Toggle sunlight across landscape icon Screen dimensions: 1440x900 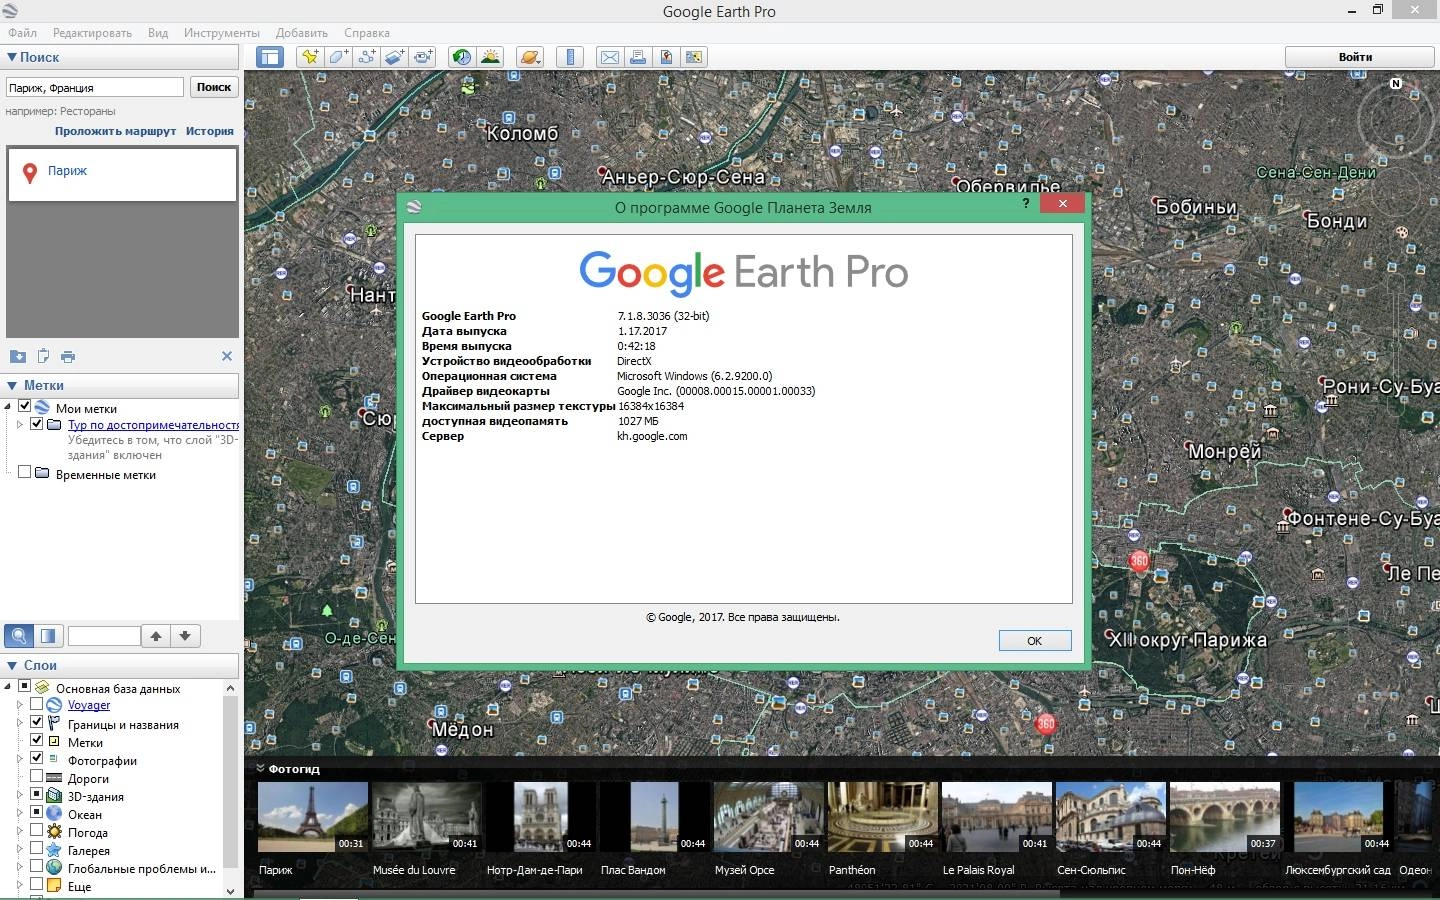[x=490, y=57]
